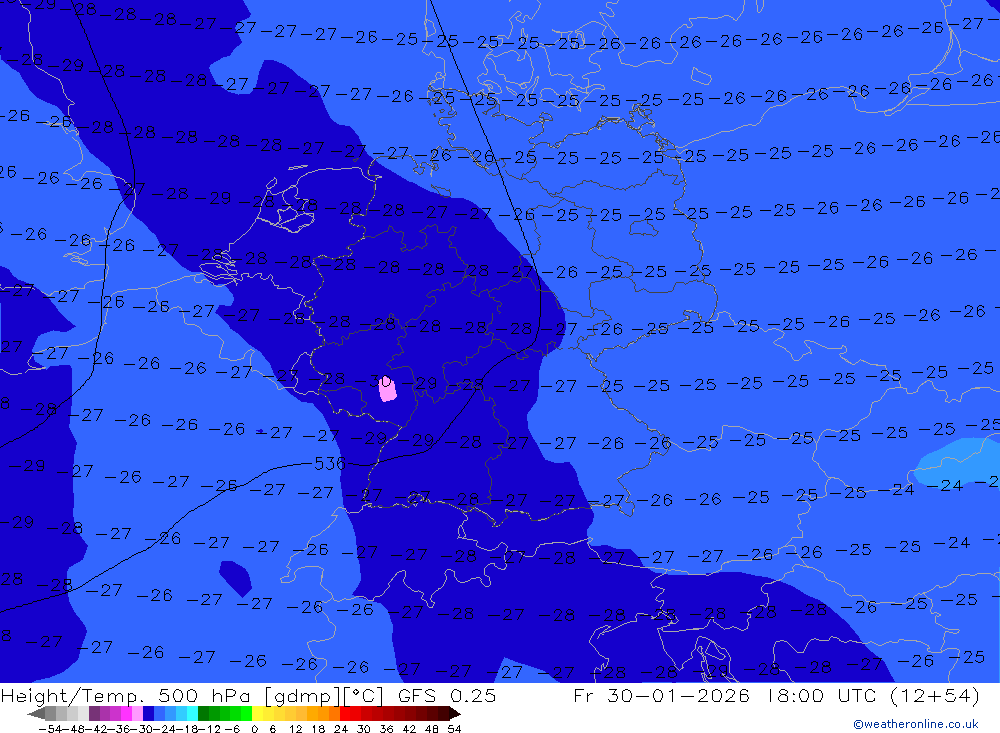This screenshot has width=1000, height=733.
Task: Click the '[gdmp]' unit label in the title
Action: pos(302,695)
